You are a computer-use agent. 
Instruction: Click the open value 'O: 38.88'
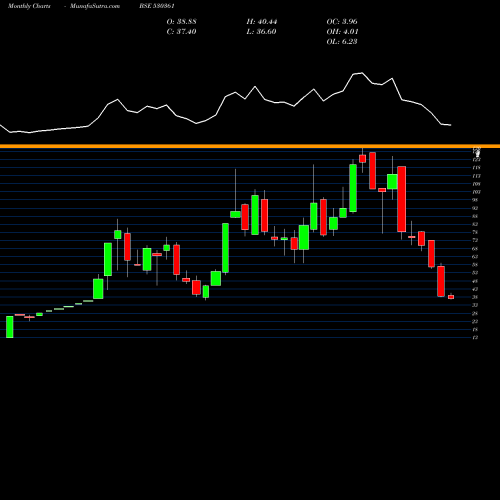[181, 22]
